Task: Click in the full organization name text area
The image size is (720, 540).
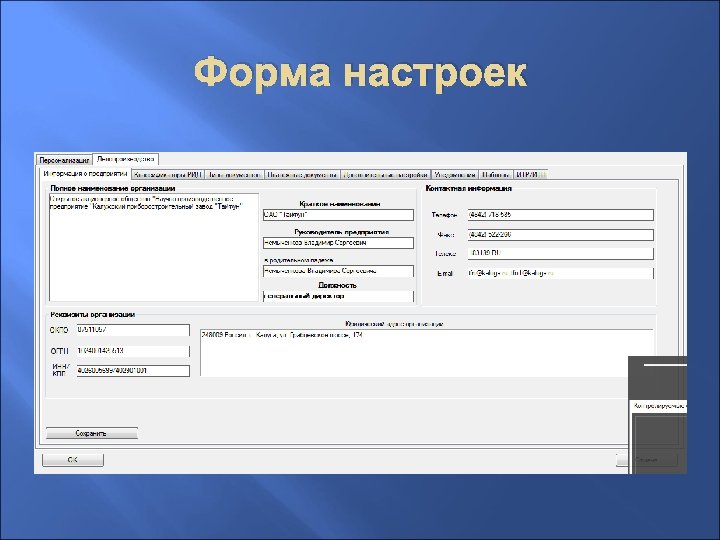Action: pos(154,248)
